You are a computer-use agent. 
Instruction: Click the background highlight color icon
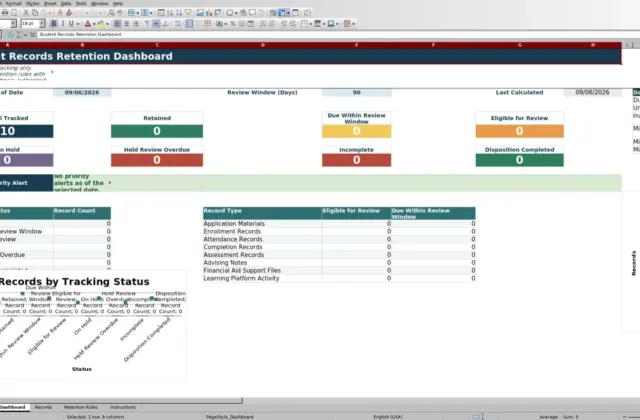point(100,24)
